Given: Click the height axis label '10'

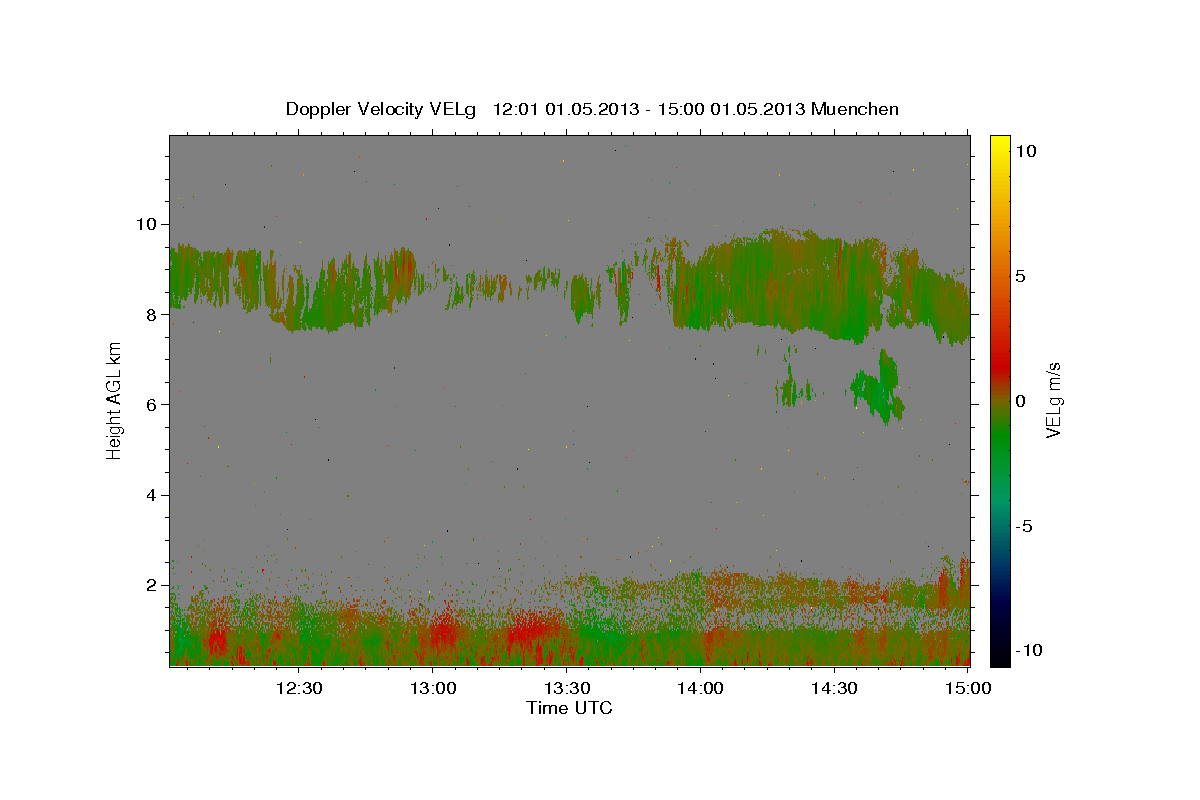Looking at the screenshot, I should pos(148,224).
